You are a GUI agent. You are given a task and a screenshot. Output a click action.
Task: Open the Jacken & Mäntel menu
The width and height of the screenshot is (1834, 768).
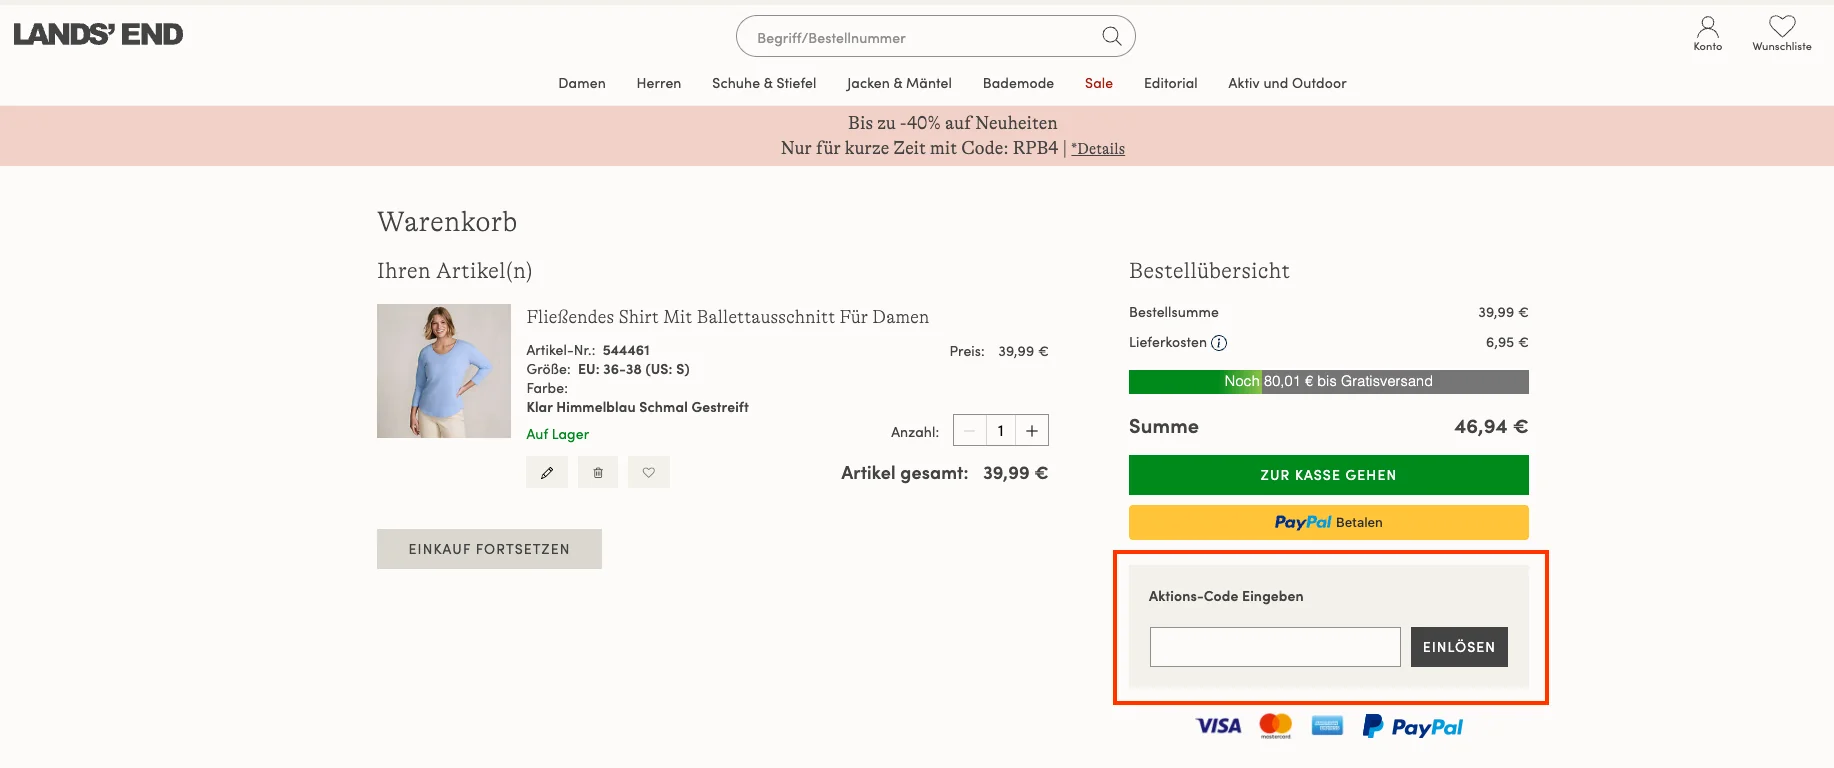899,83
